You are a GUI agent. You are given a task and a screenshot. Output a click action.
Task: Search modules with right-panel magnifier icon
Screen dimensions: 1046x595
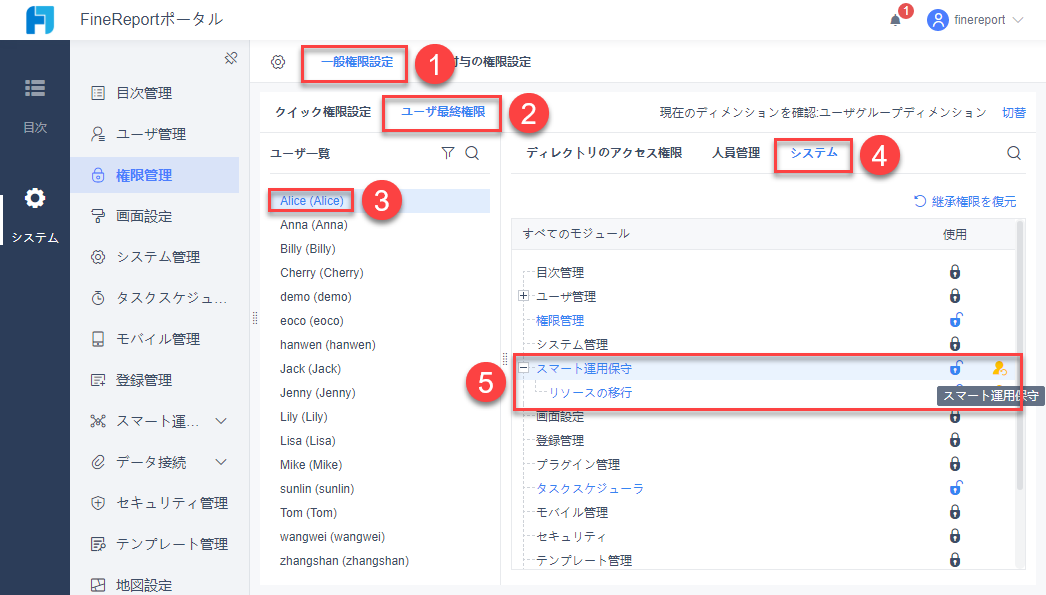(1014, 153)
